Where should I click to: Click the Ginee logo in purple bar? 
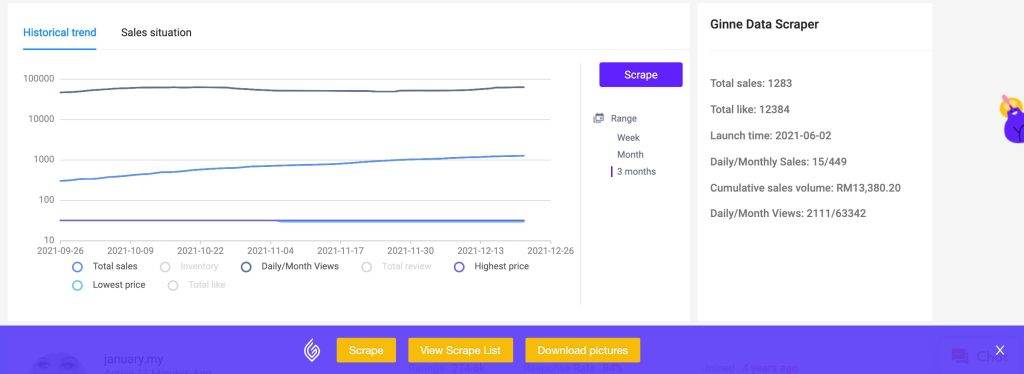pos(312,351)
